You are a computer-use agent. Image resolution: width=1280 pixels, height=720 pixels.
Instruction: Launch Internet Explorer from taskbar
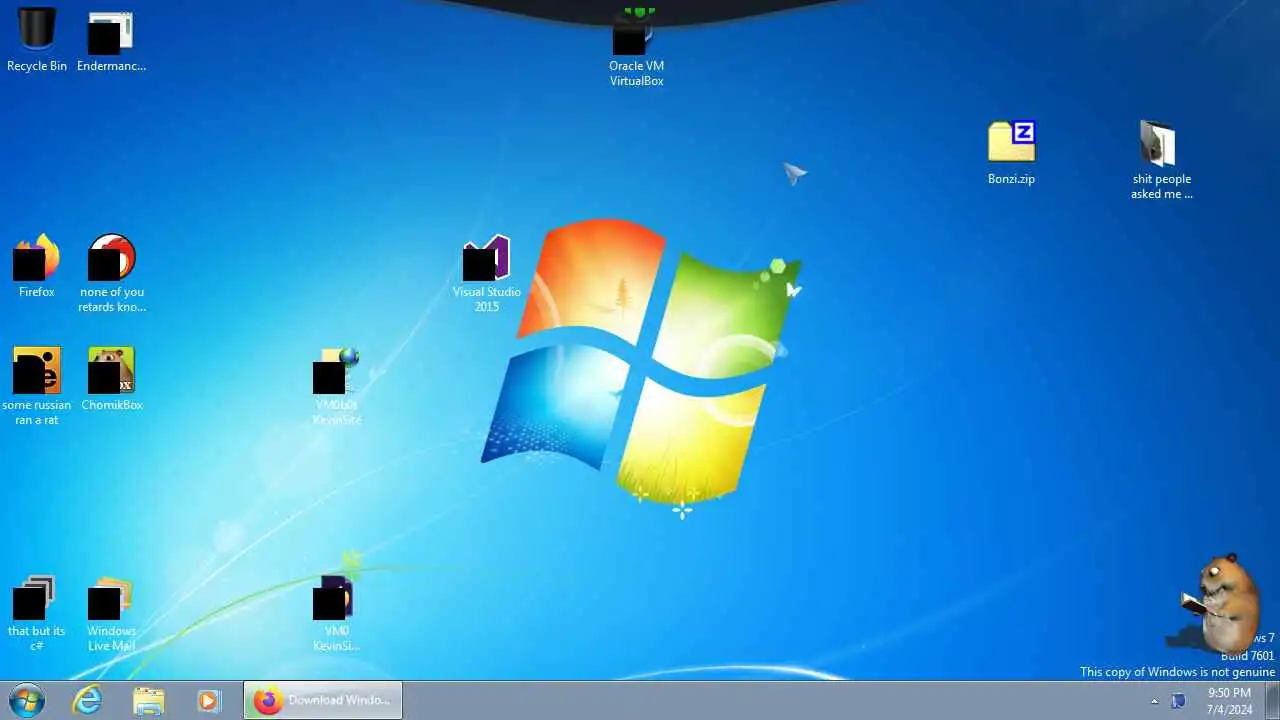(x=88, y=700)
